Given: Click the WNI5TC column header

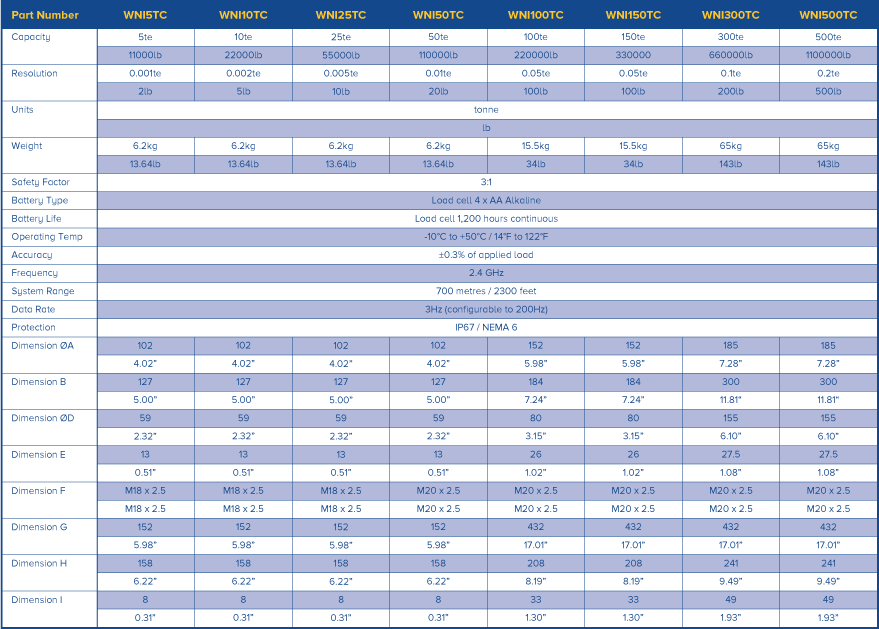Looking at the screenshot, I should (x=145, y=15).
